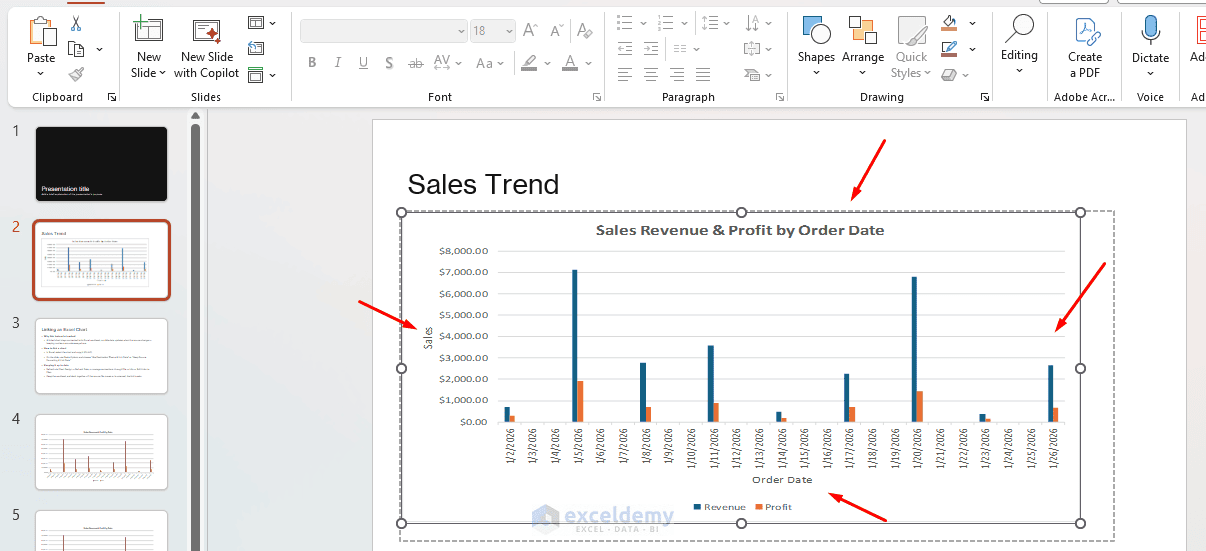
Task: Click the Revenue legend entry
Action: click(719, 507)
